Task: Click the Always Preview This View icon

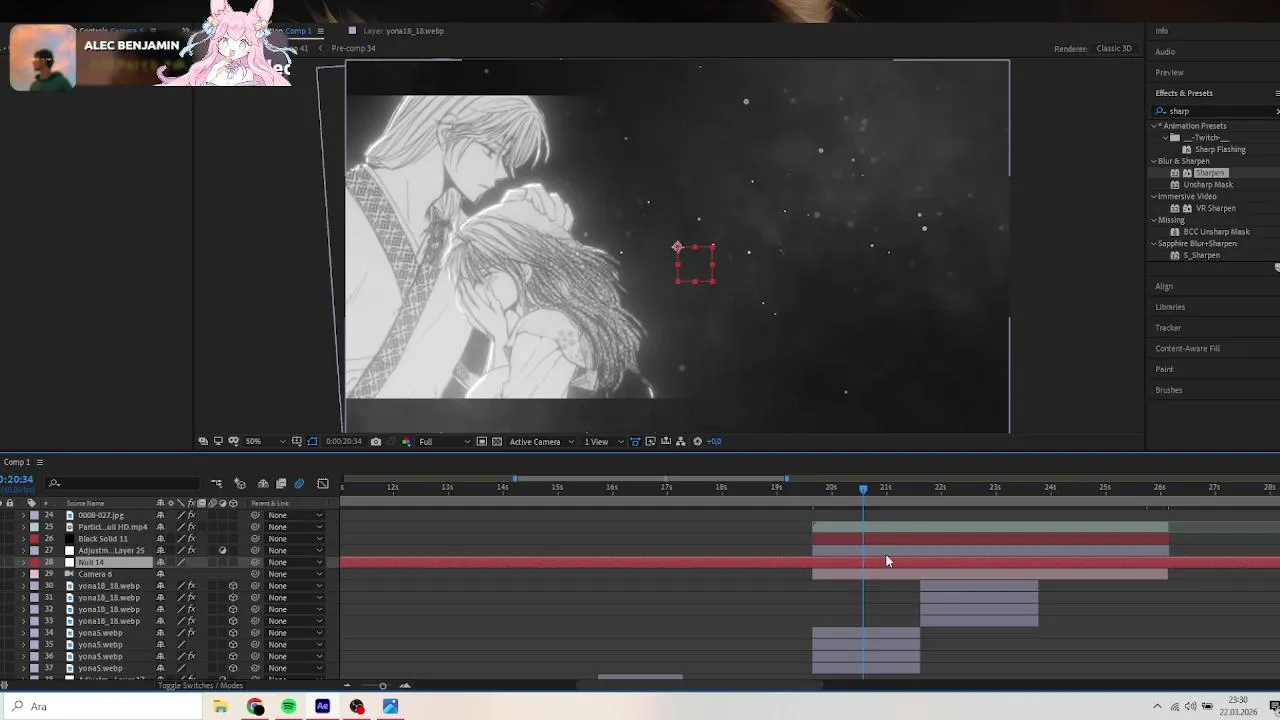Action: (203, 441)
